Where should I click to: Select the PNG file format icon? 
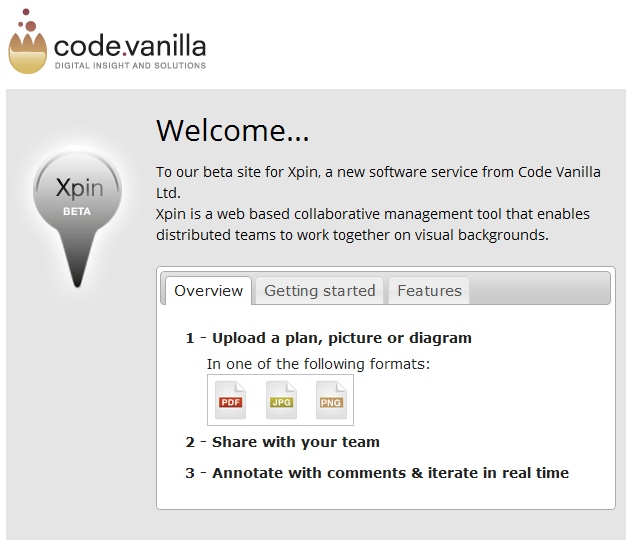(331, 400)
